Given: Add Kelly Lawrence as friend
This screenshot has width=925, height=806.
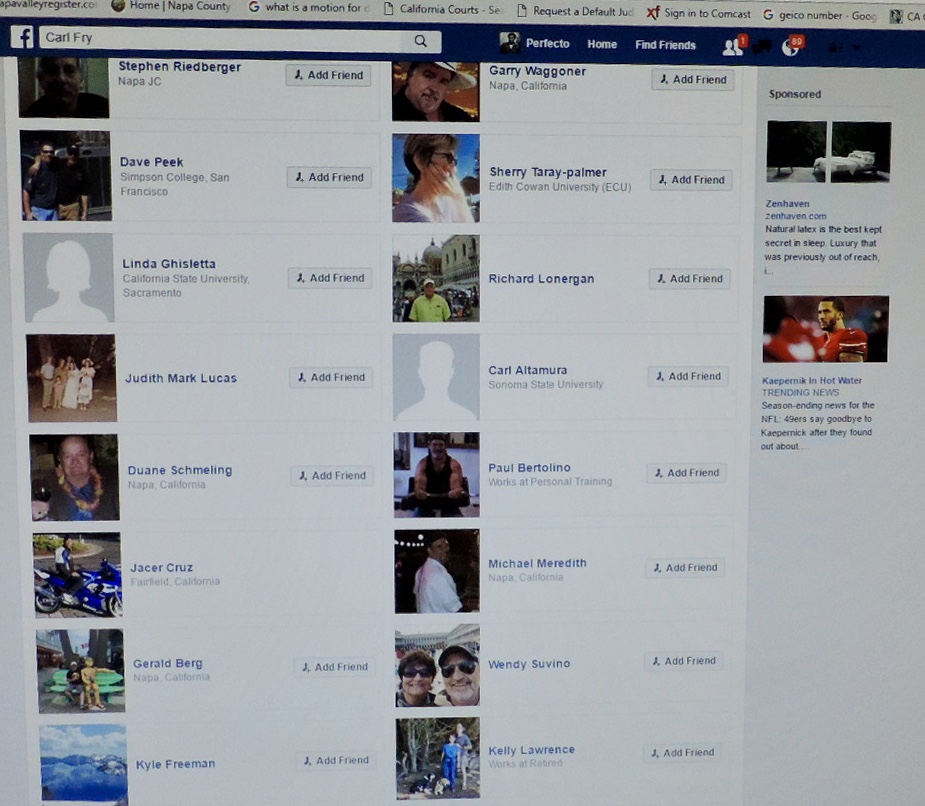Looking at the screenshot, I should [x=682, y=752].
